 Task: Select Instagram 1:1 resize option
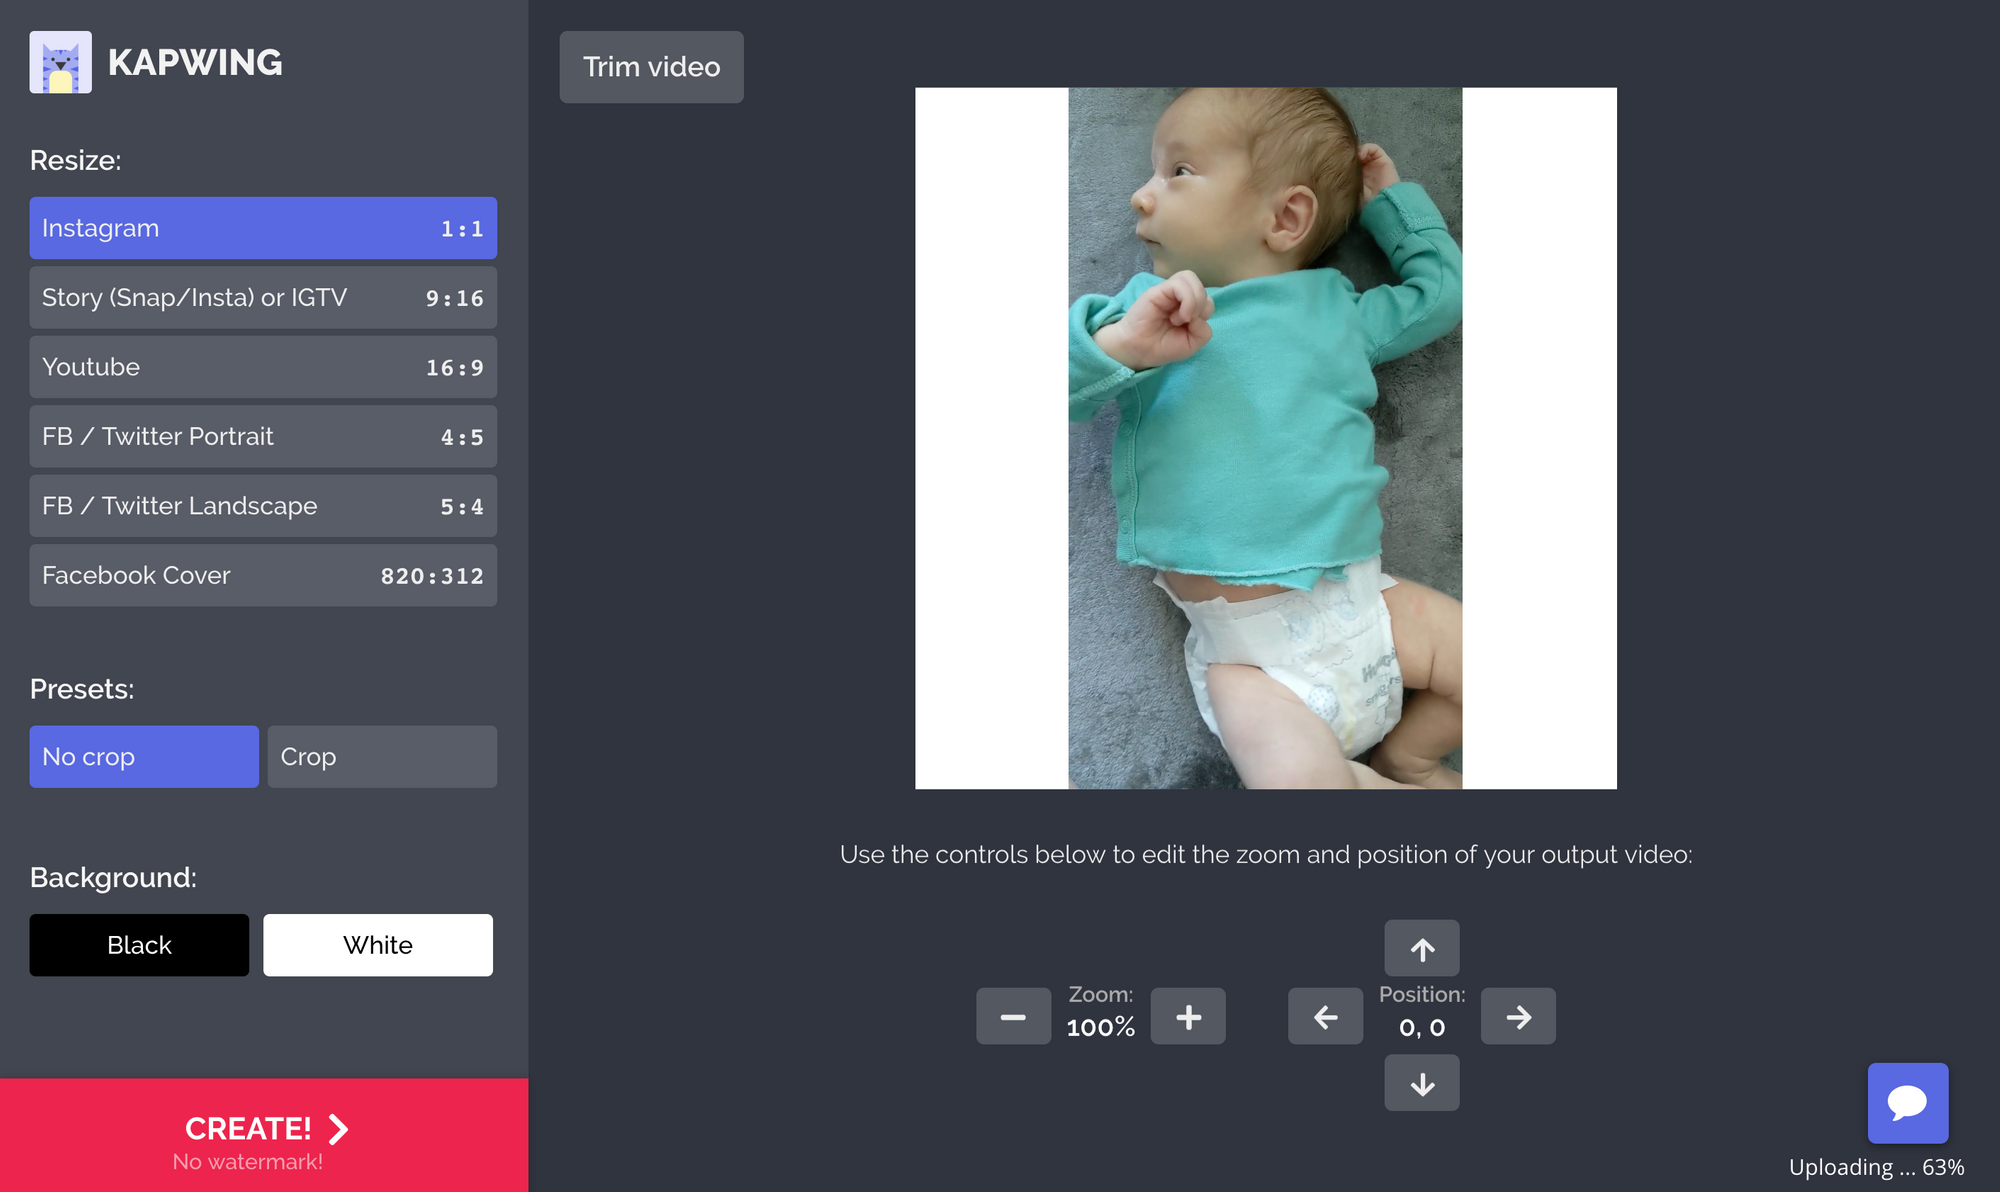[x=263, y=228]
